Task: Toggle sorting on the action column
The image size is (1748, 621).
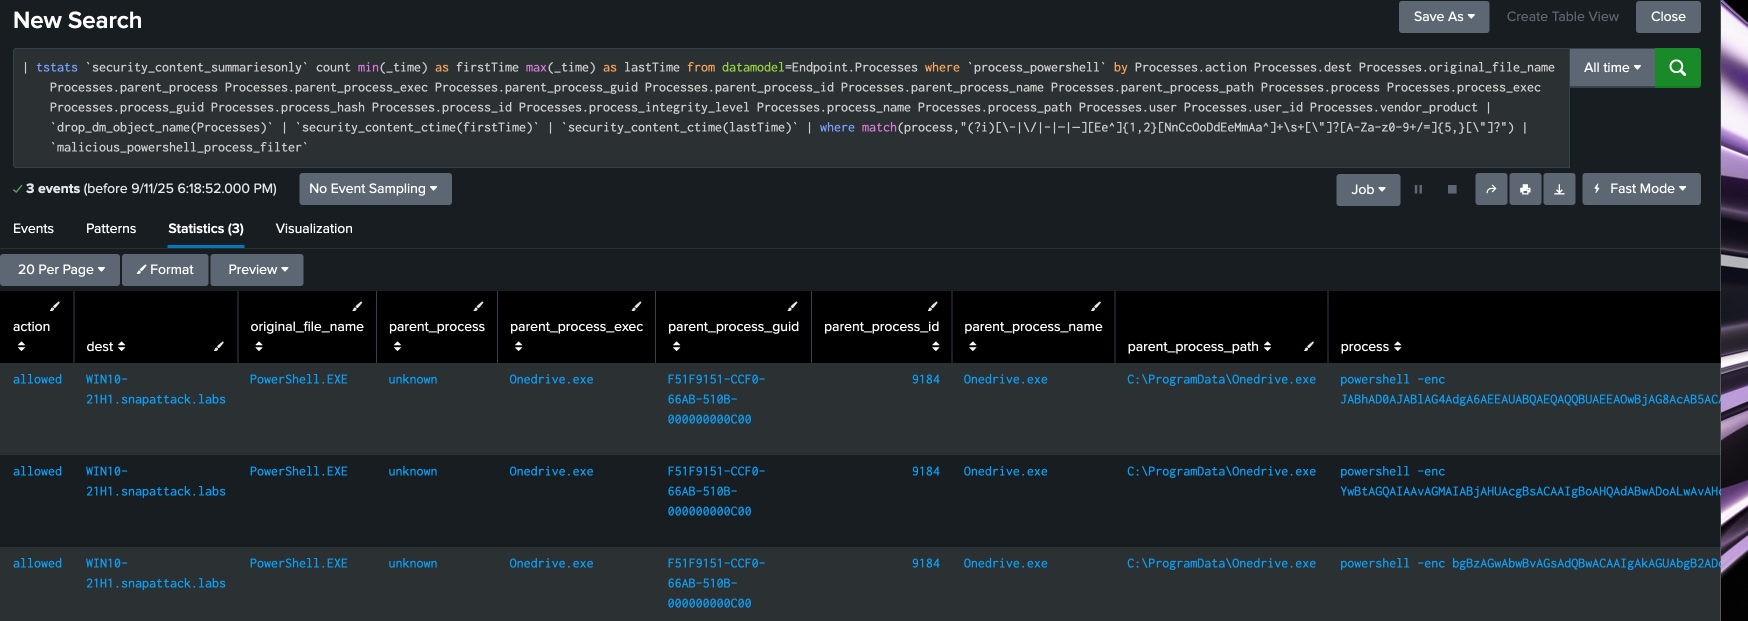Action: (21, 346)
